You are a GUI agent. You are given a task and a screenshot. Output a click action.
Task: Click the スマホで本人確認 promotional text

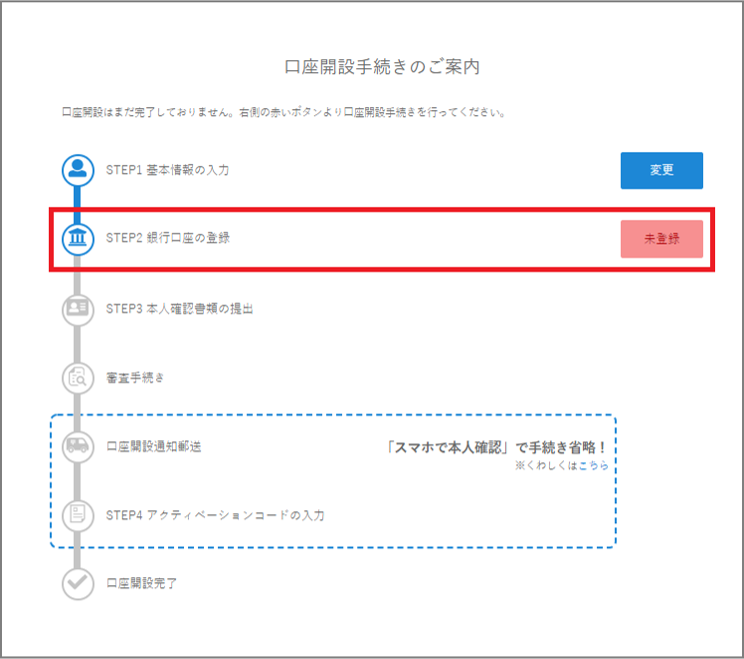point(495,447)
